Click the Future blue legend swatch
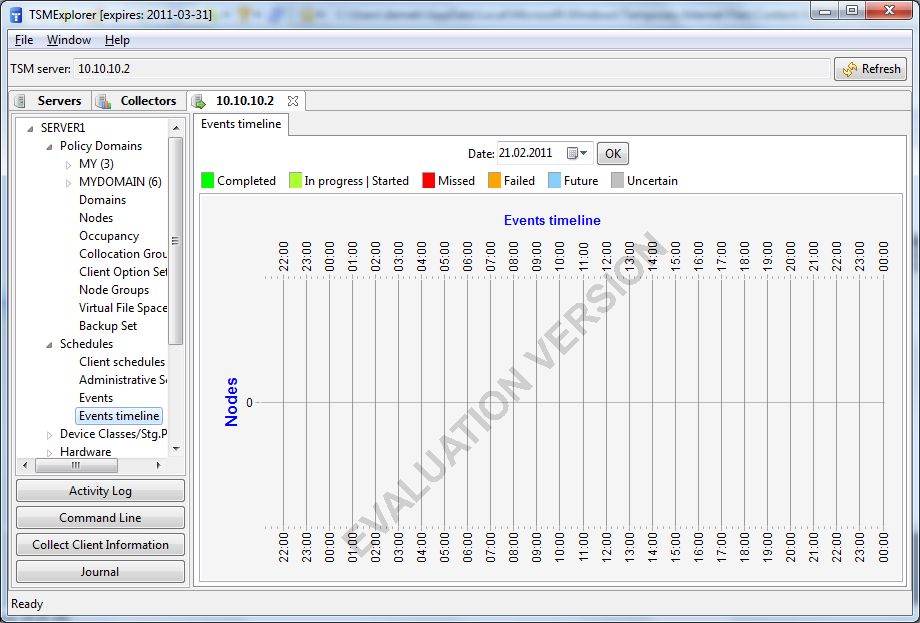This screenshot has width=920, height=623. [x=554, y=181]
